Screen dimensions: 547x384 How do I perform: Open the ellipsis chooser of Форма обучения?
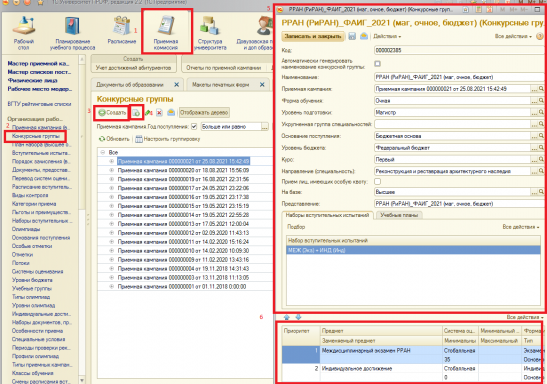[534, 101]
